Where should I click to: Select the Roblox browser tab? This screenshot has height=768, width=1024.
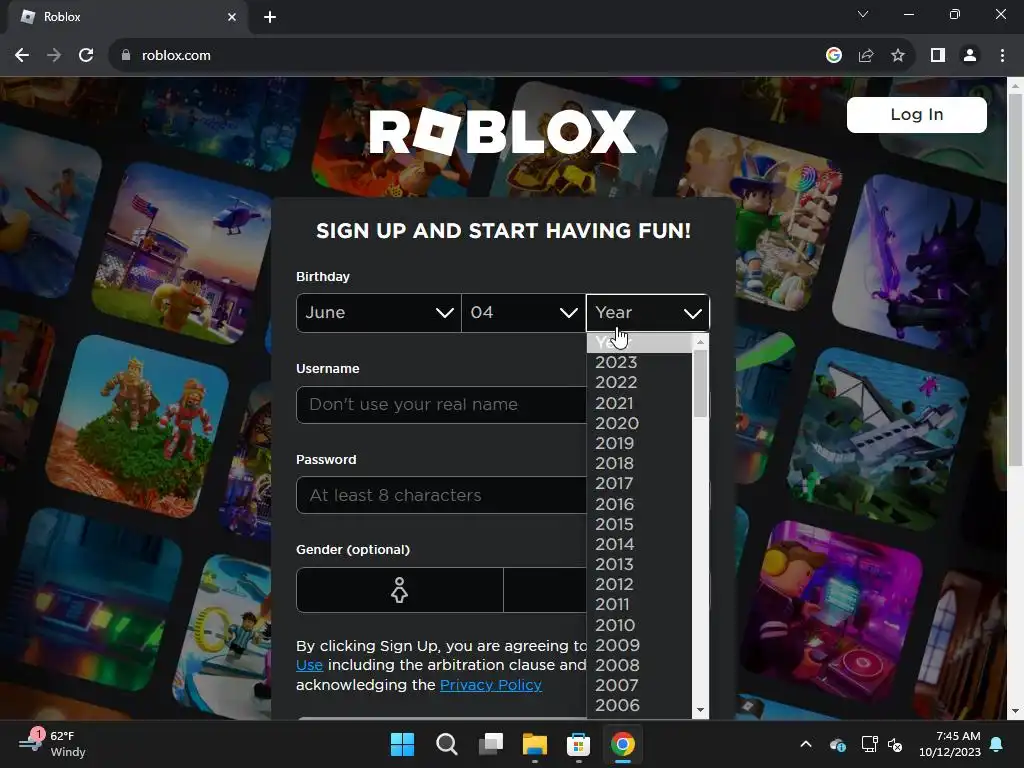127,17
